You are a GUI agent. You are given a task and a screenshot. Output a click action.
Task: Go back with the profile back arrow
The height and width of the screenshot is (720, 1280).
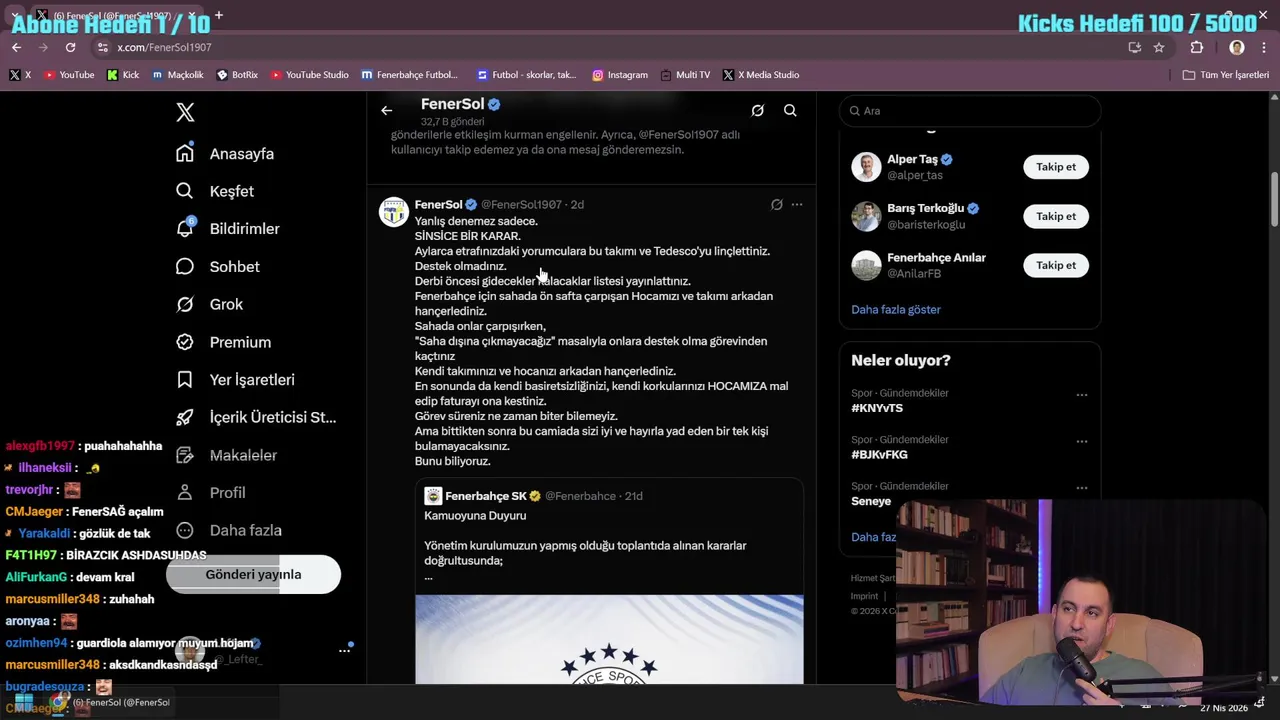(x=387, y=111)
